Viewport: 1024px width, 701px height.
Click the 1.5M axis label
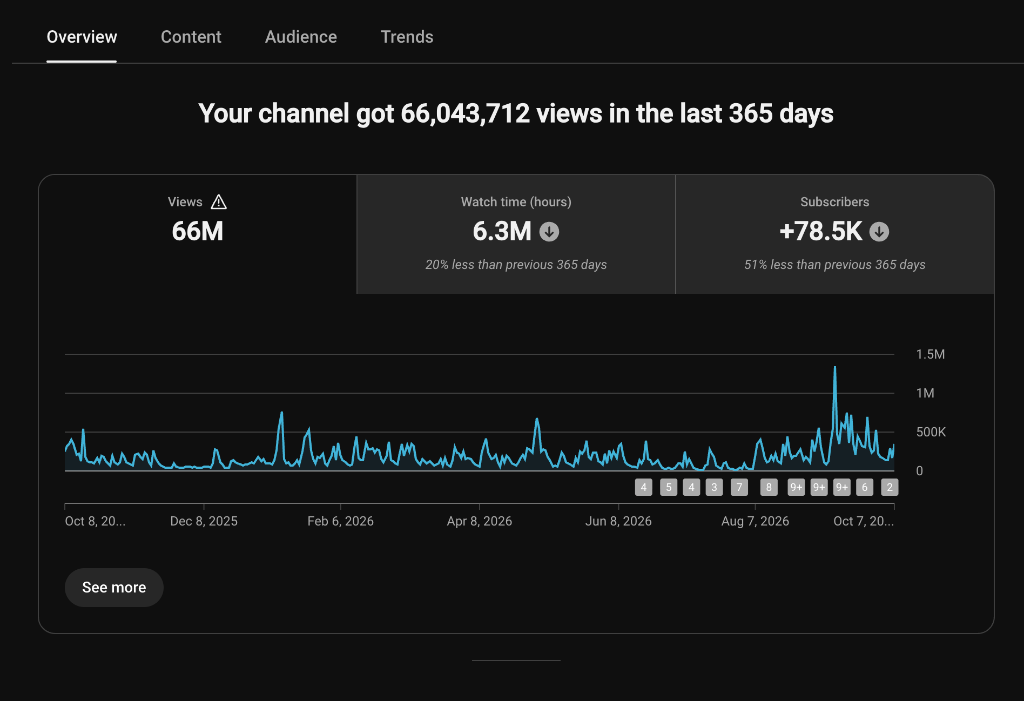tap(930, 354)
